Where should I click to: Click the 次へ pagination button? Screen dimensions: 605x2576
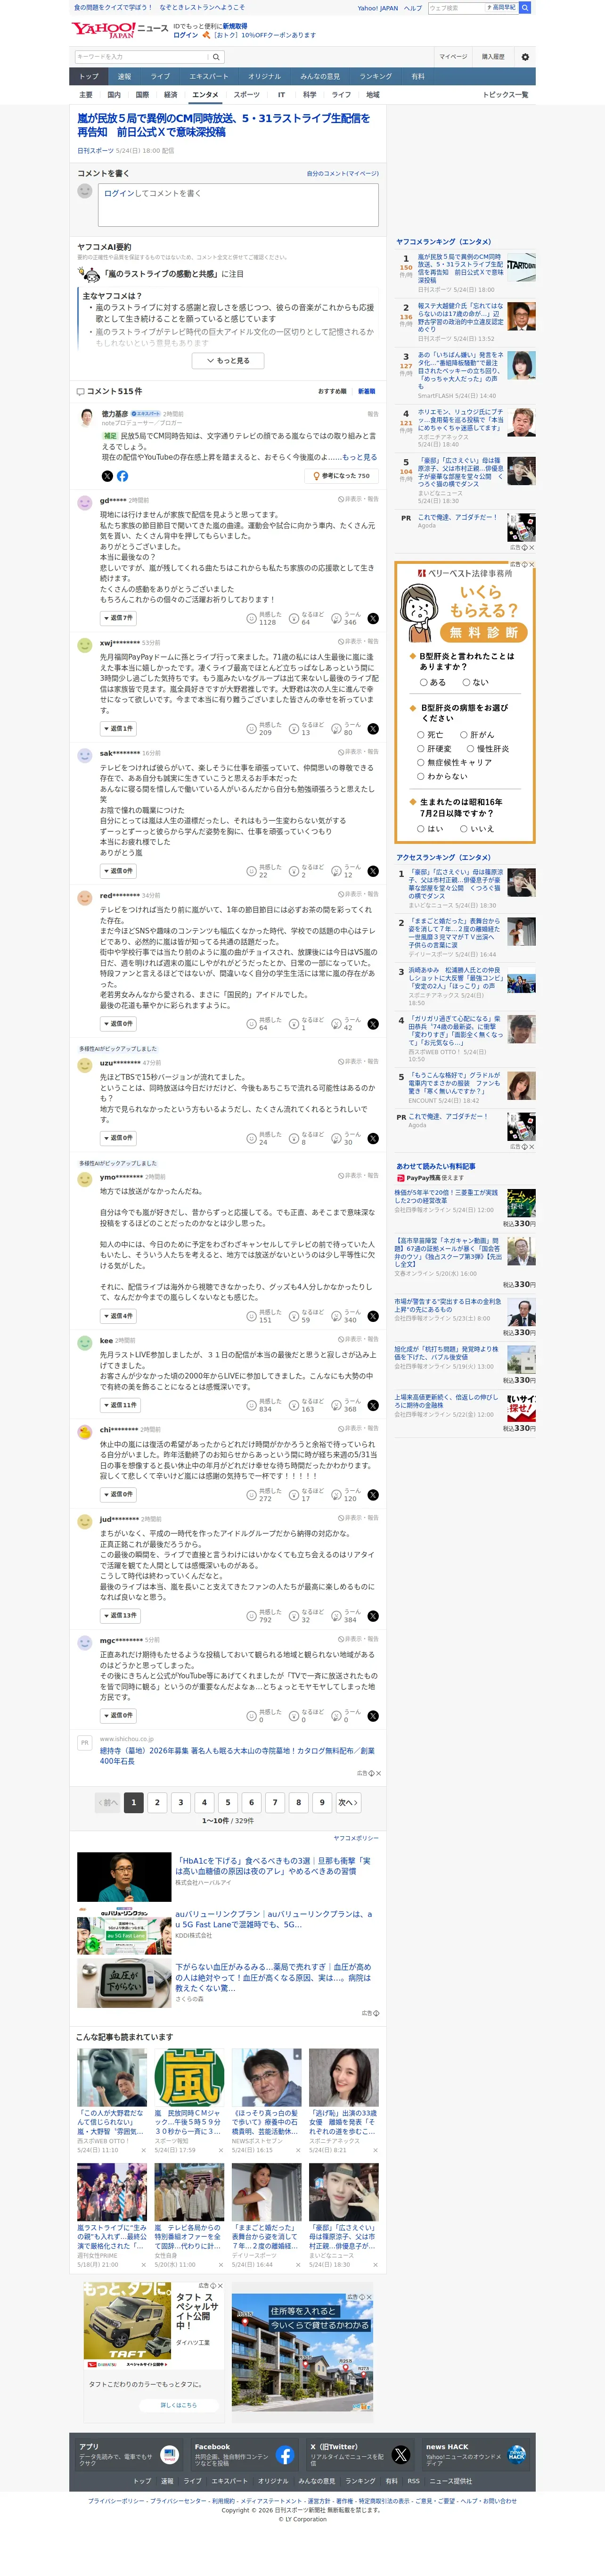click(x=348, y=1802)
